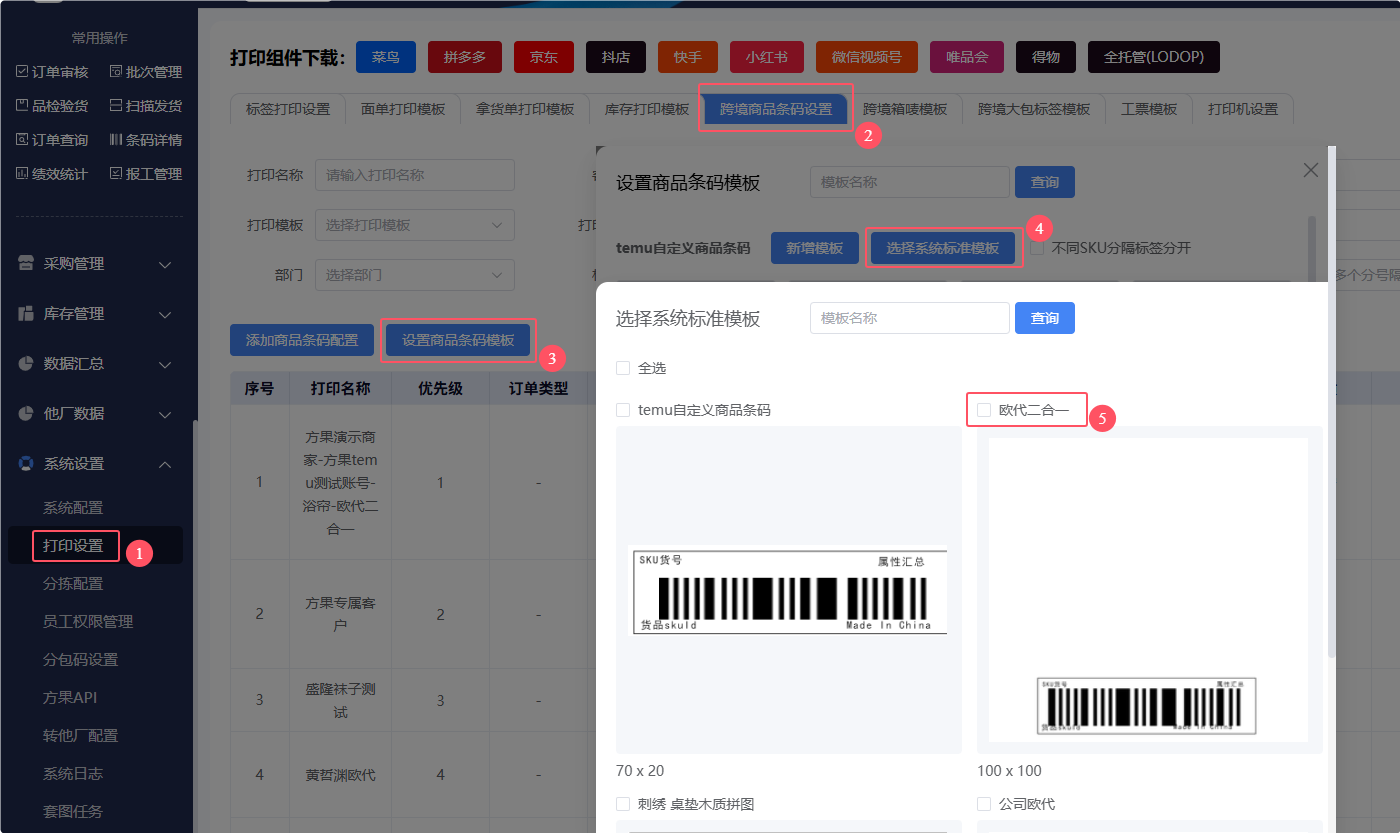Open 员工权限管理 in the sidebar
The width and height of the screenshot is (1400, 833).
pyautogui.click(x=88, y=622)
